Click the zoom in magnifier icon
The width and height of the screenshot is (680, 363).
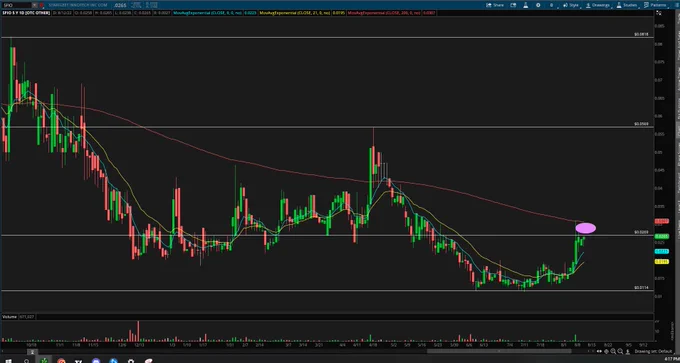click(x=613, y=351)
